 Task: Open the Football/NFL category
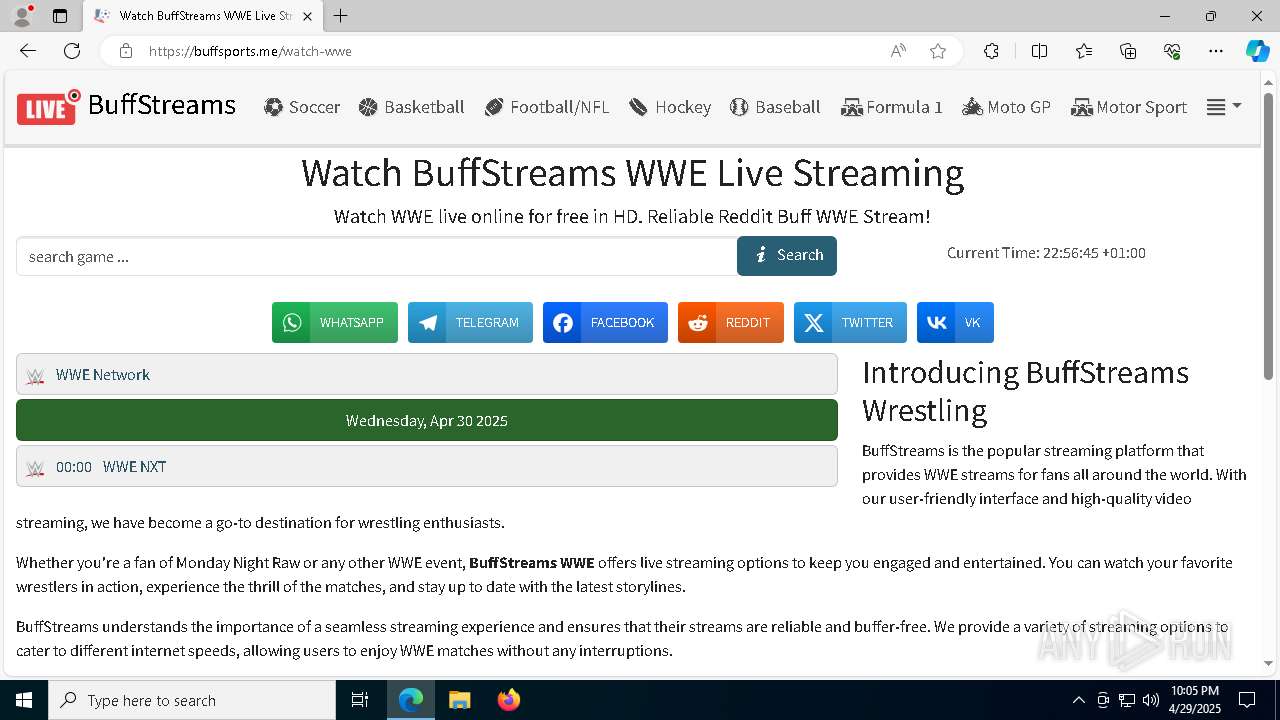(547, 107)
